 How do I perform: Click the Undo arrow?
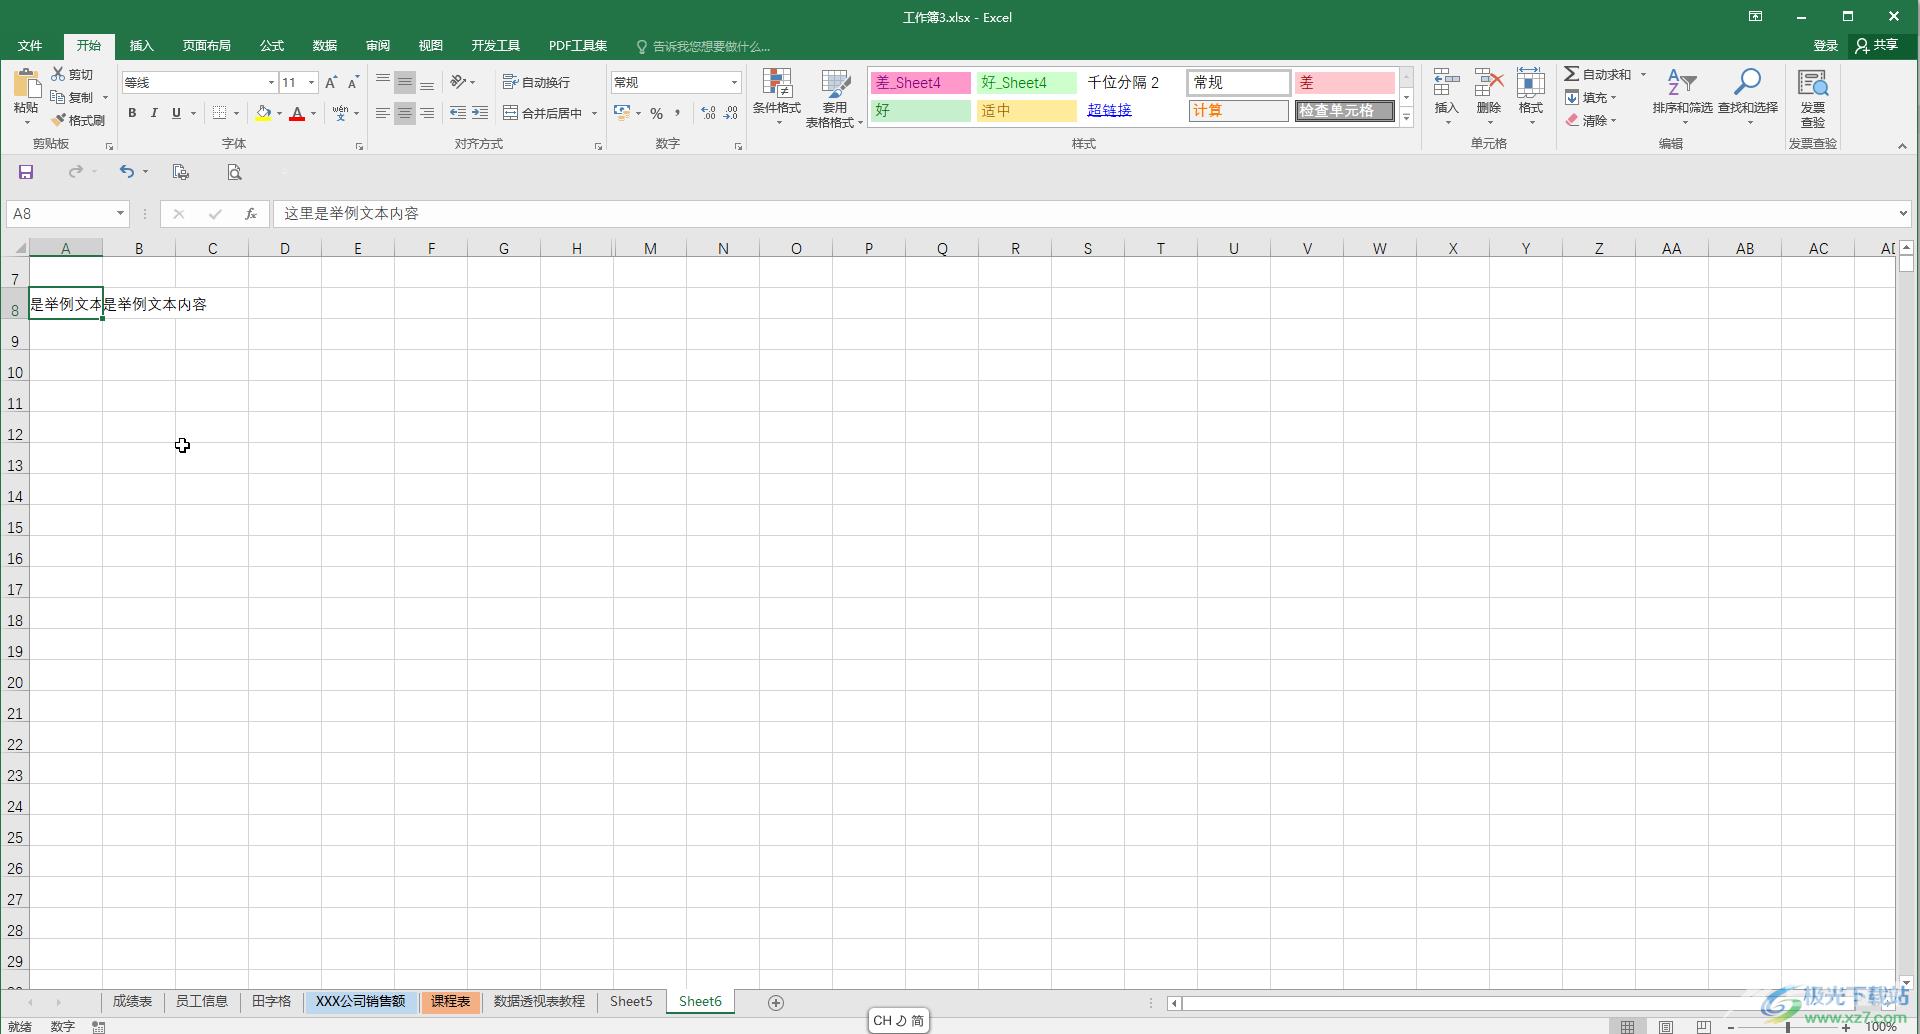(126, 172)
